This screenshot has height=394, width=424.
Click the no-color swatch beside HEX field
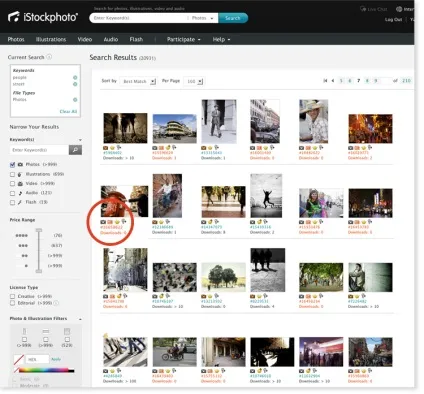coord(19,359)
